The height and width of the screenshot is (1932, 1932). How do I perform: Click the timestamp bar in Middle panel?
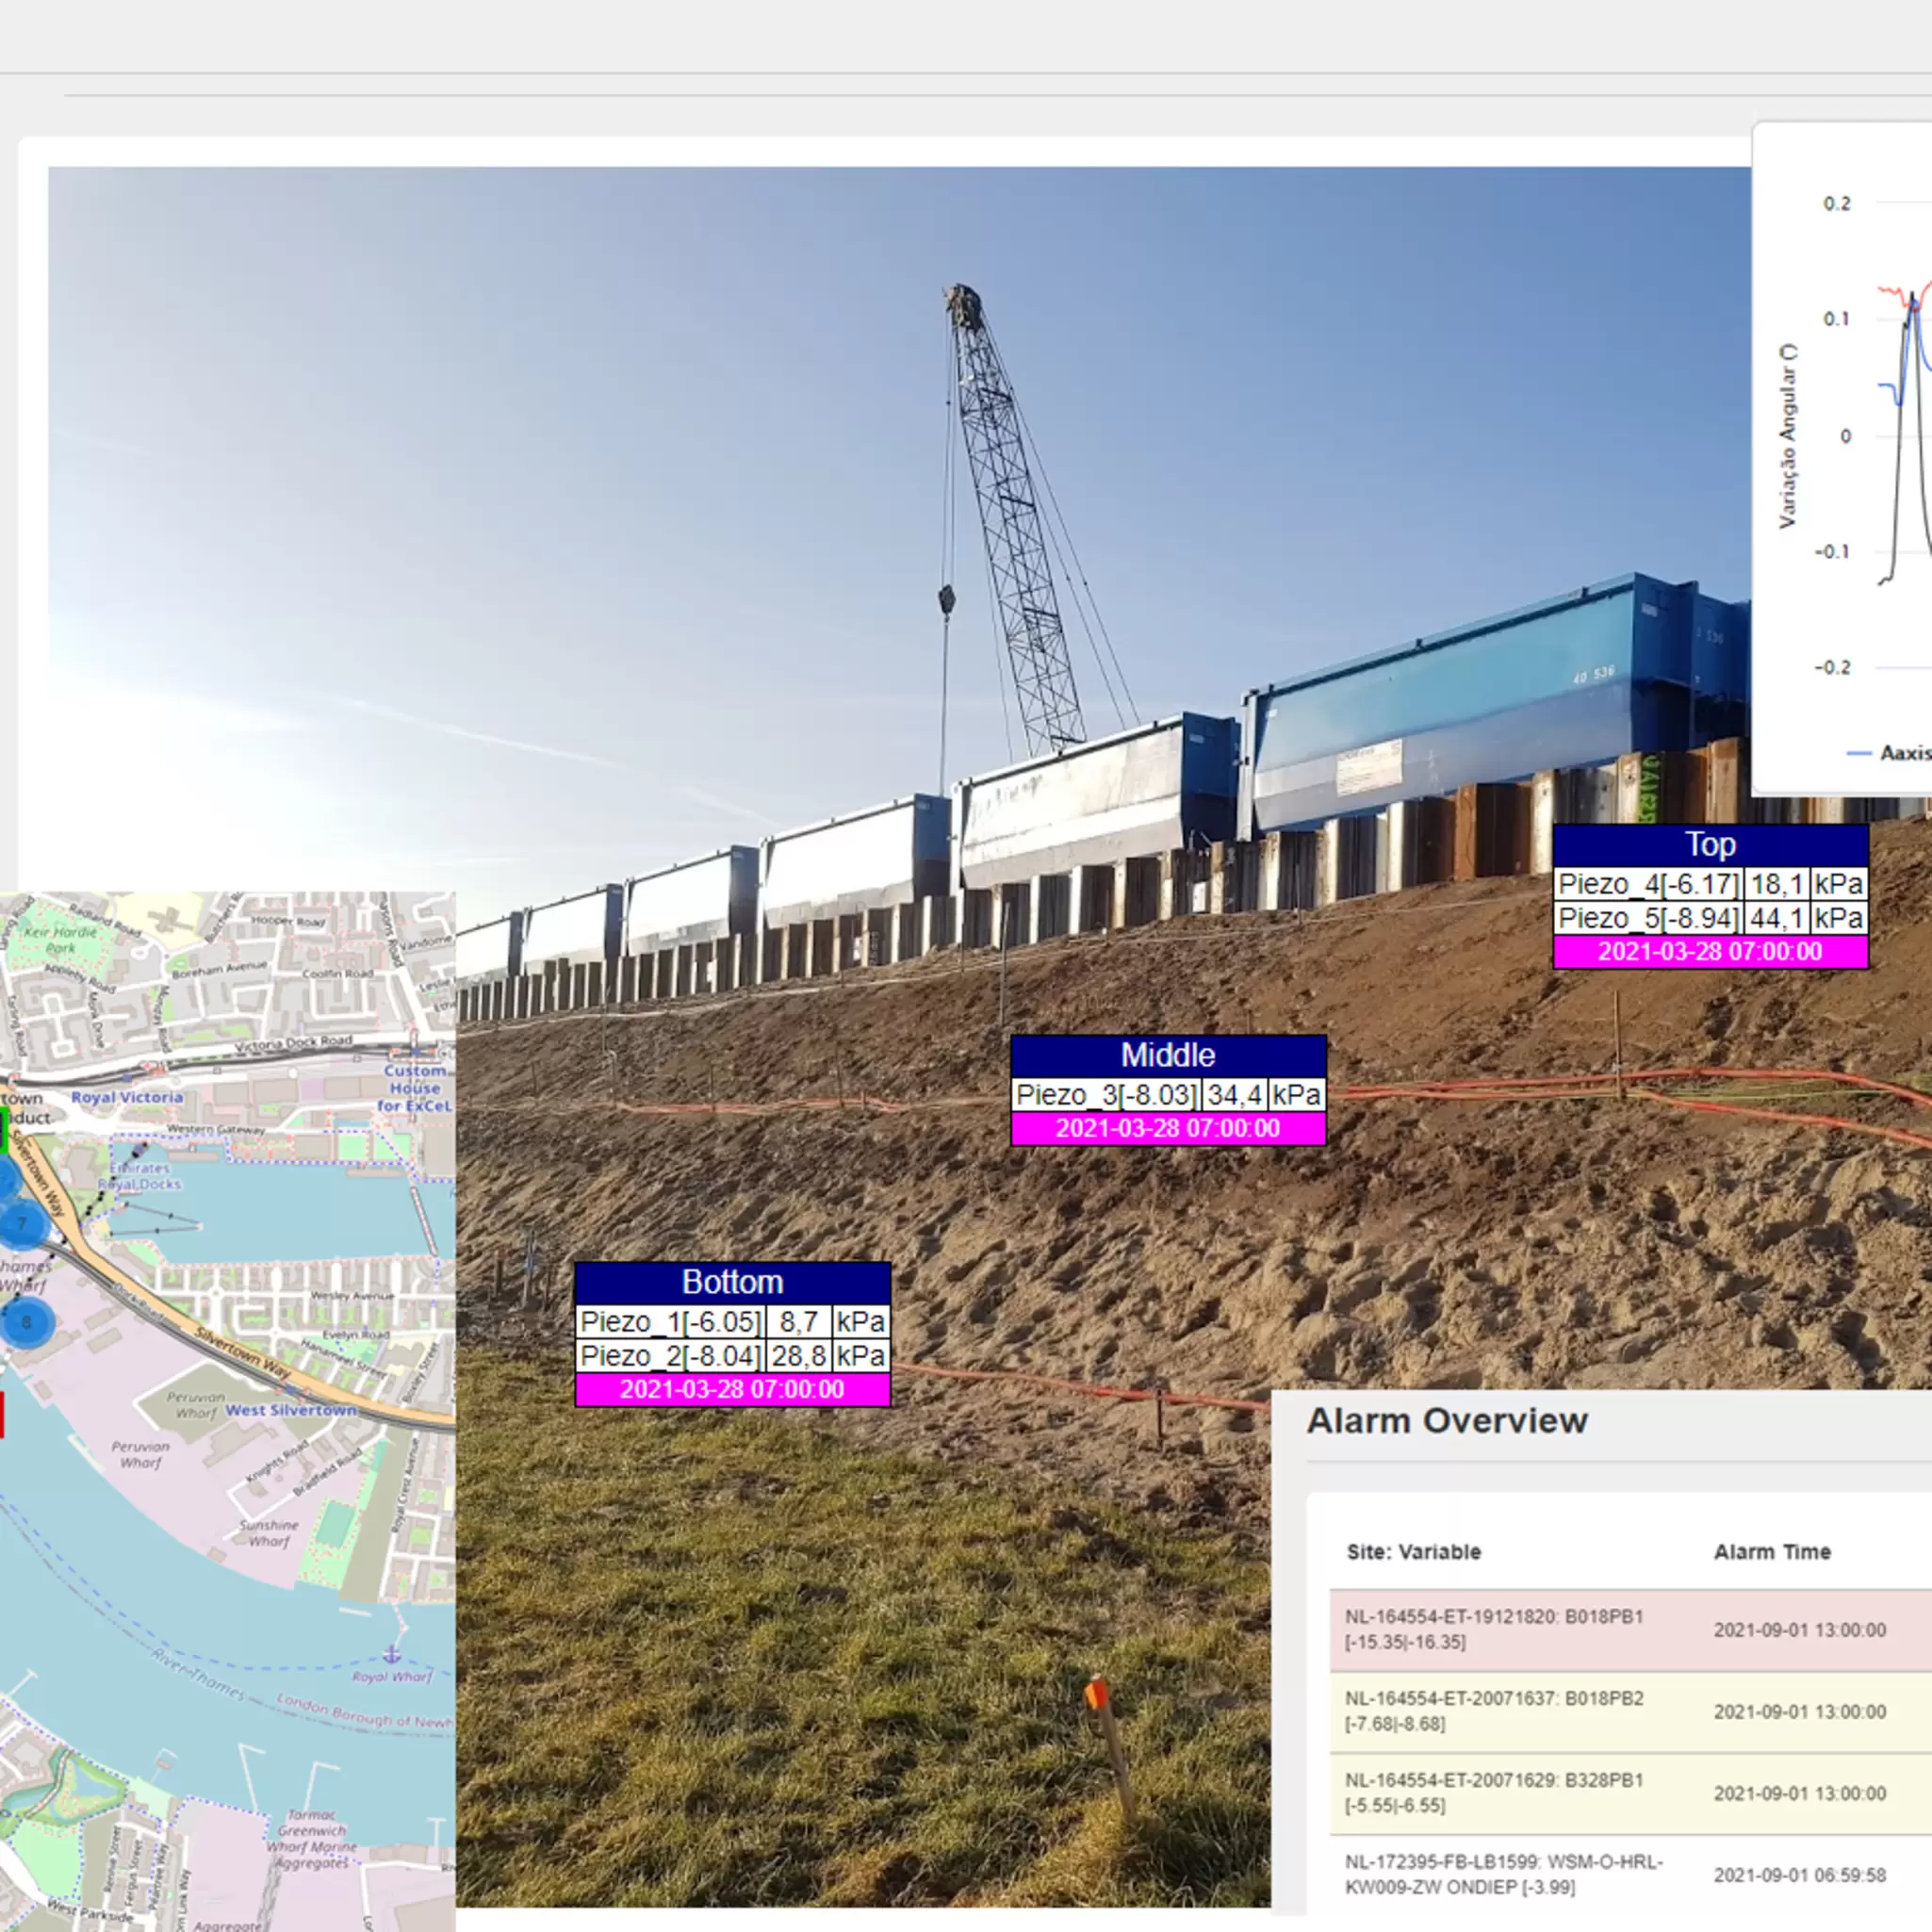[1168, 1128]
